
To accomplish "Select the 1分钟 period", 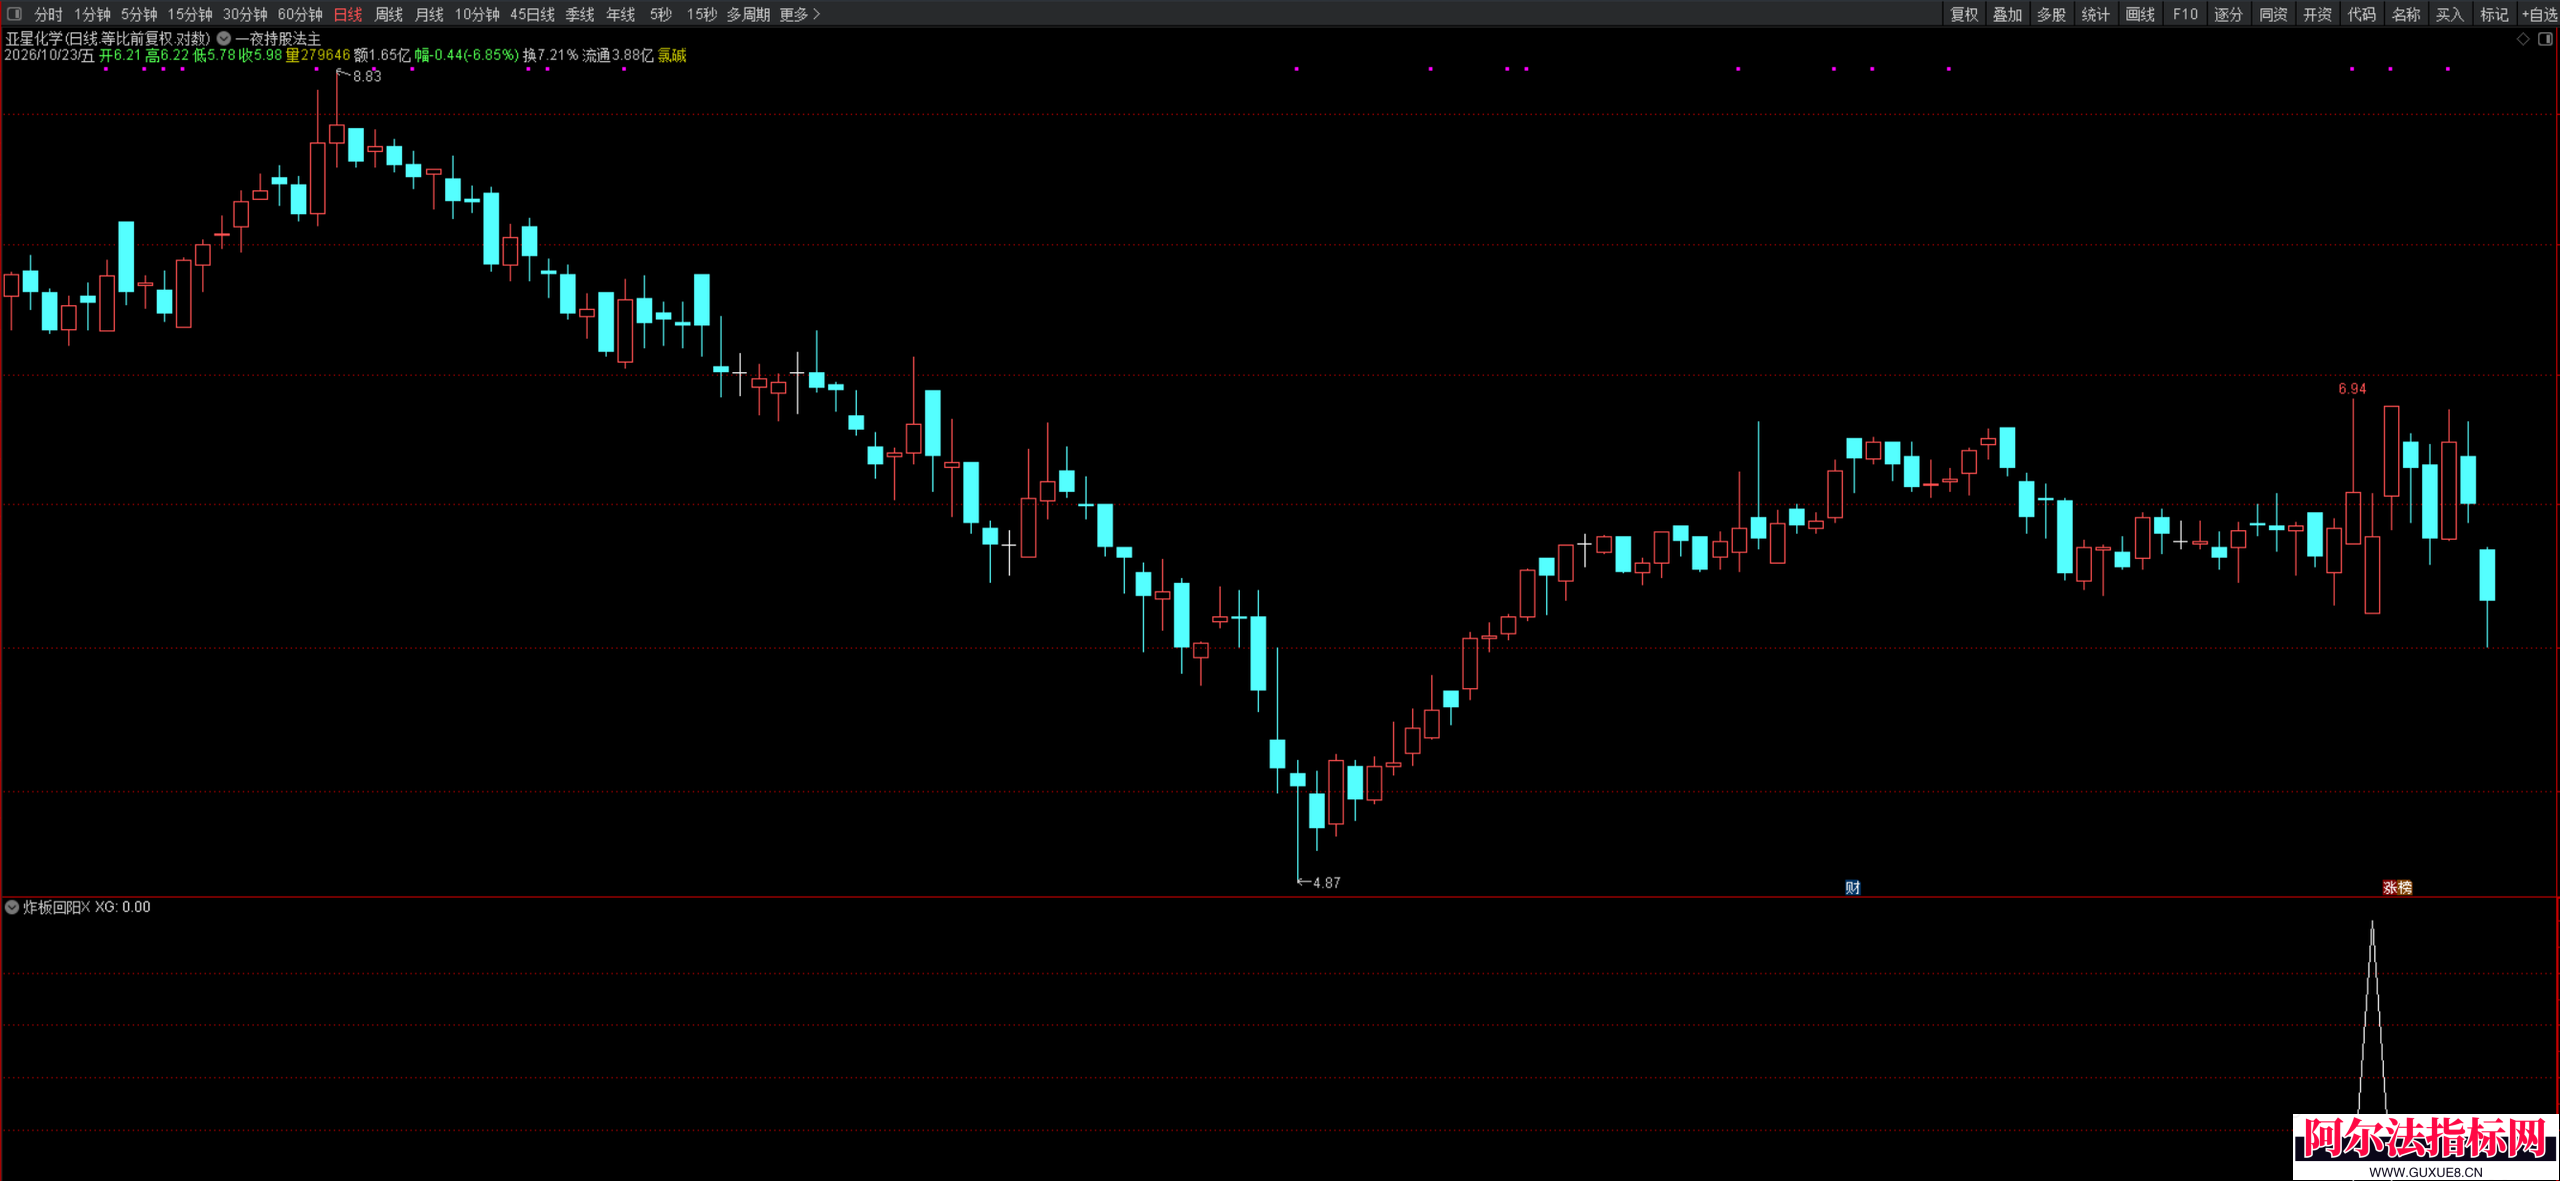I will [x=92, y=14].
